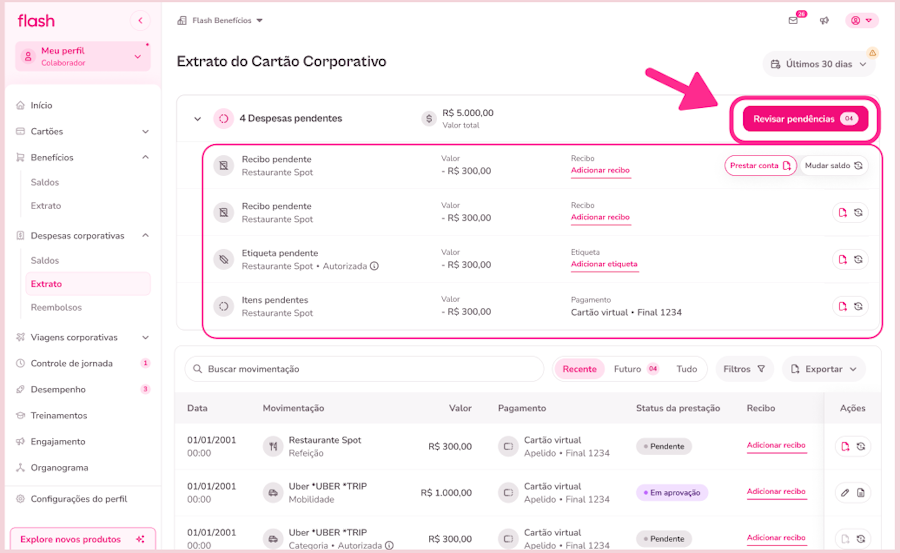The height and width of the screenshot is (553, 900).
Task: Click the Adicionar etiqueta link
Action: coord(604,264)
